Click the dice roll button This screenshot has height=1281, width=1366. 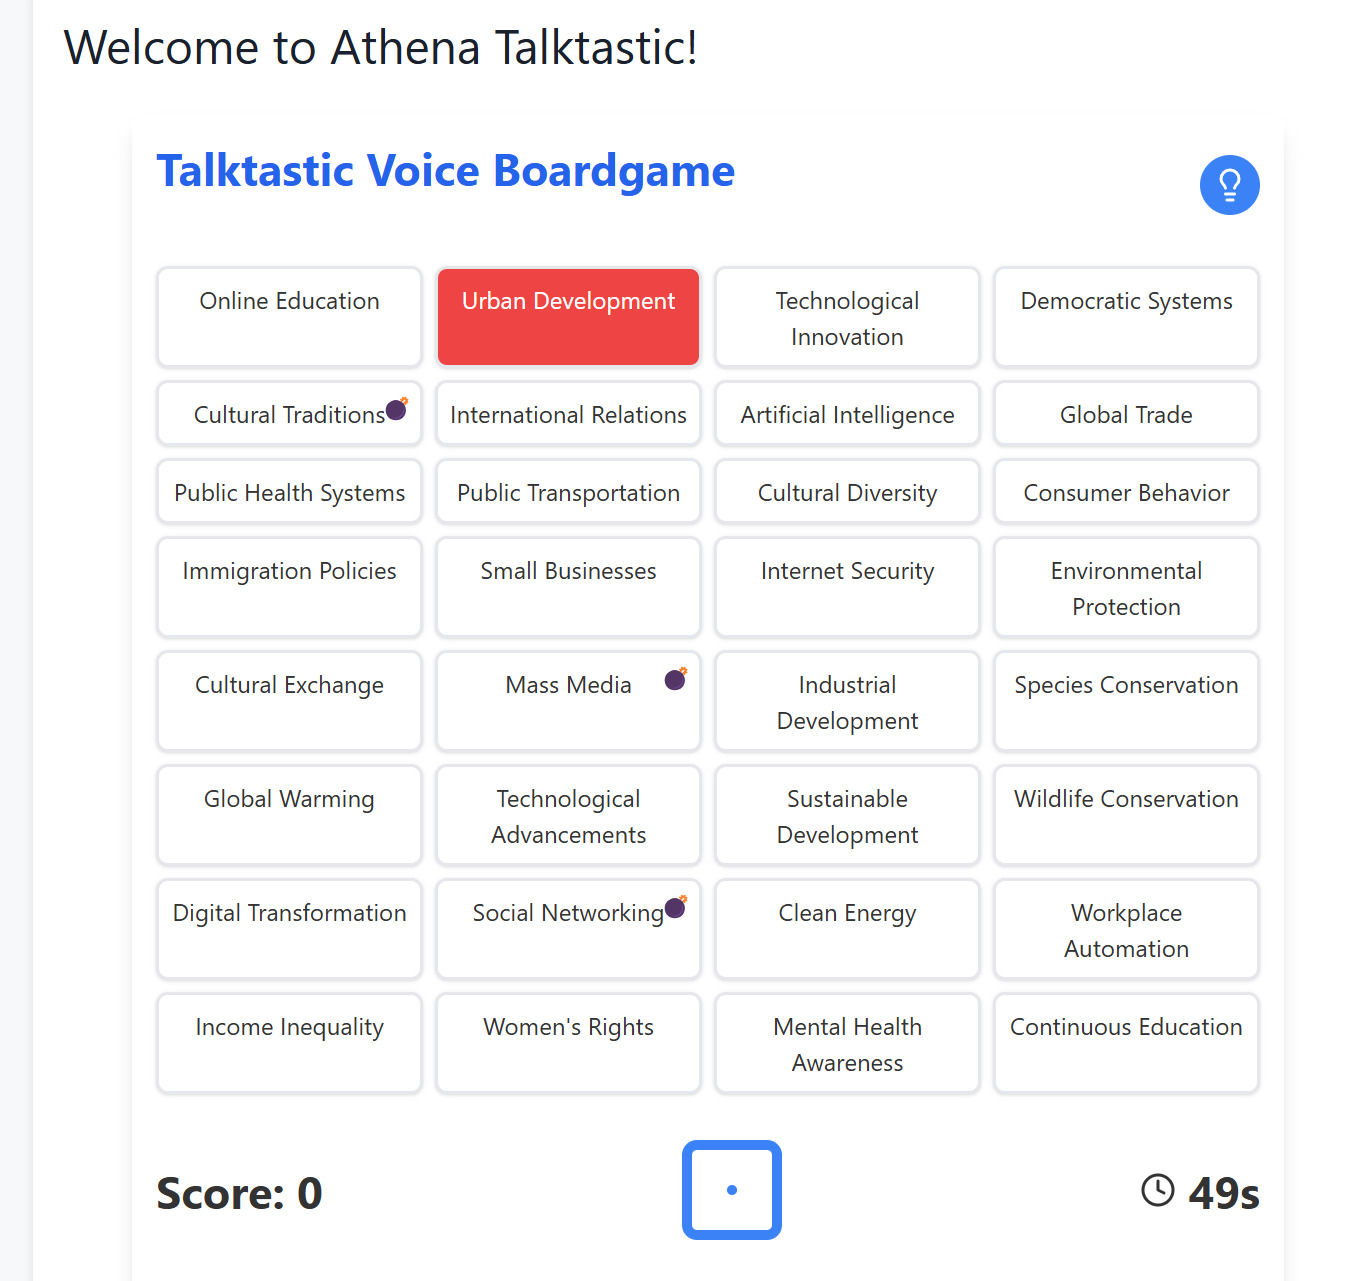point(731,1190)
